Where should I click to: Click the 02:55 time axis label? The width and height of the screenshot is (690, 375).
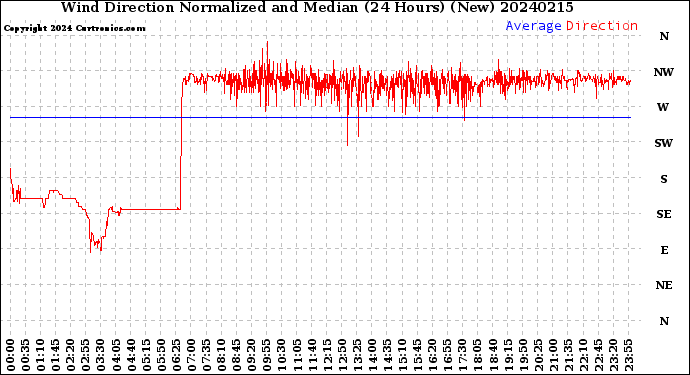[x=86, y=355]
